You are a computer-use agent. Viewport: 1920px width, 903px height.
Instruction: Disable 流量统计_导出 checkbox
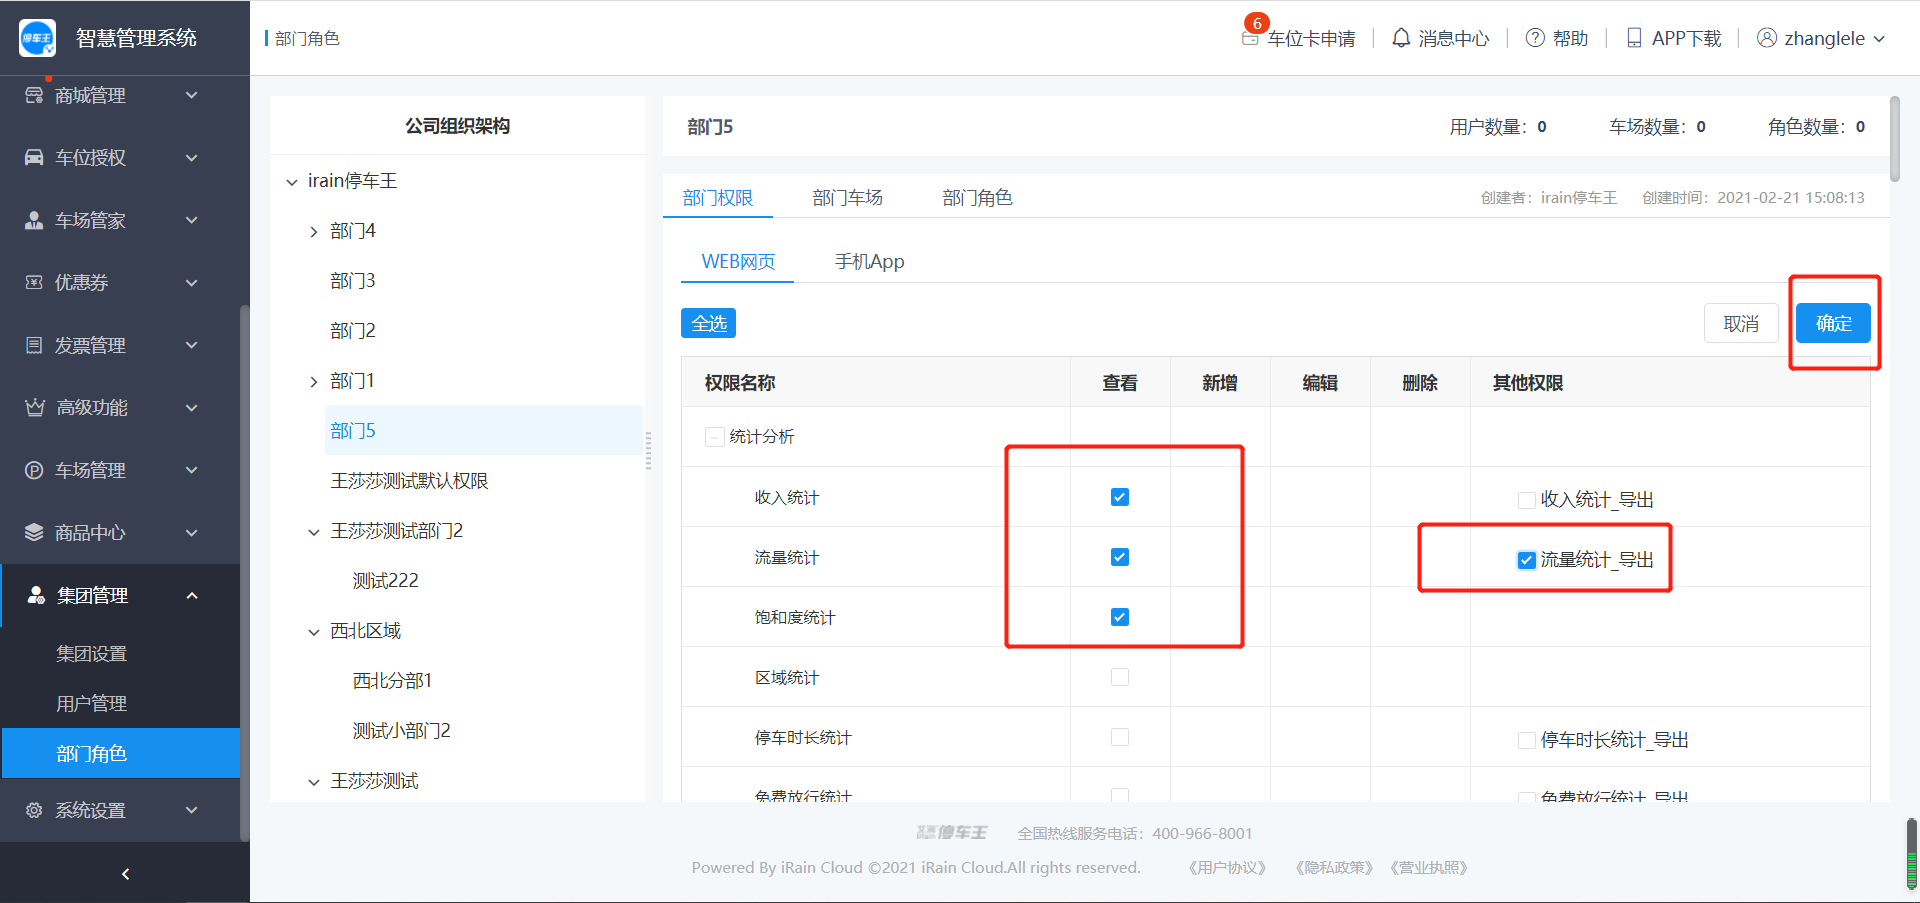pyautogui.click(x=1527, y=560)
